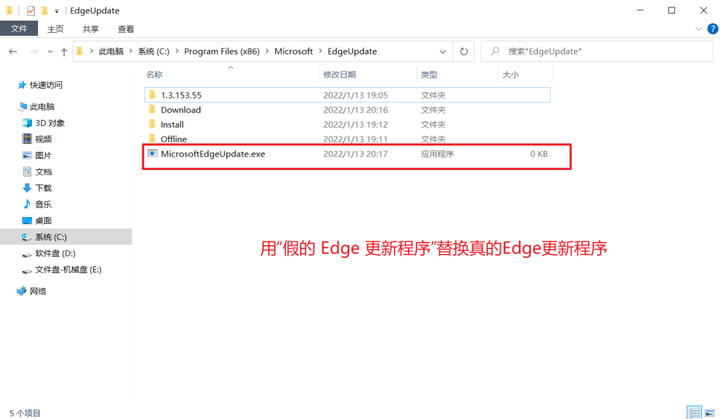Select the 1.3.153.55 folder
The width and height of the screenshot is (720, 419).
pos(347,95)
